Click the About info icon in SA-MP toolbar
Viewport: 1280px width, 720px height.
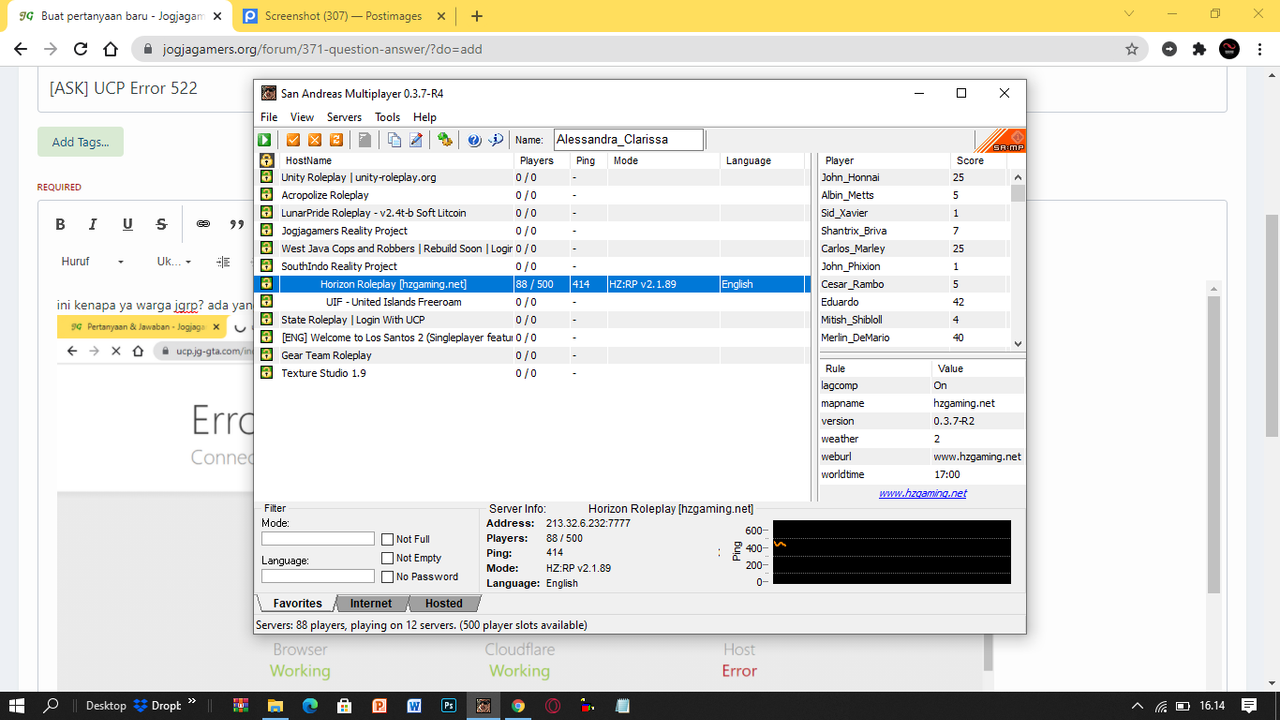point(495,140)
